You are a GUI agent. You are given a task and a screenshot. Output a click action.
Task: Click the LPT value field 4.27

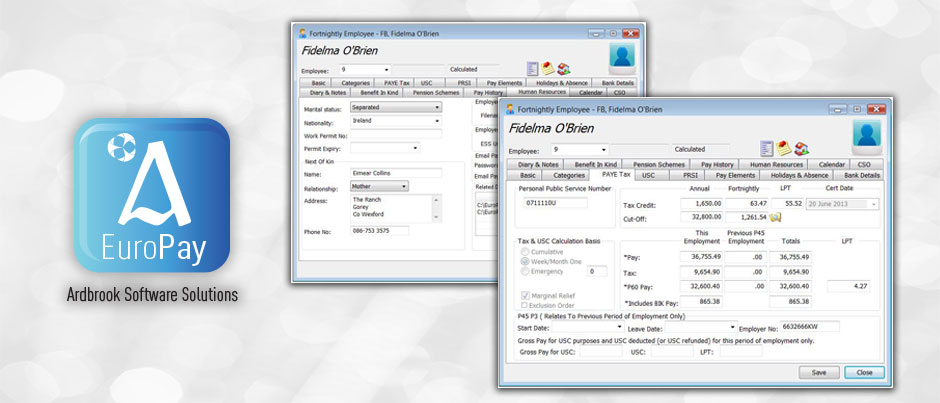(x=848, y=286)
